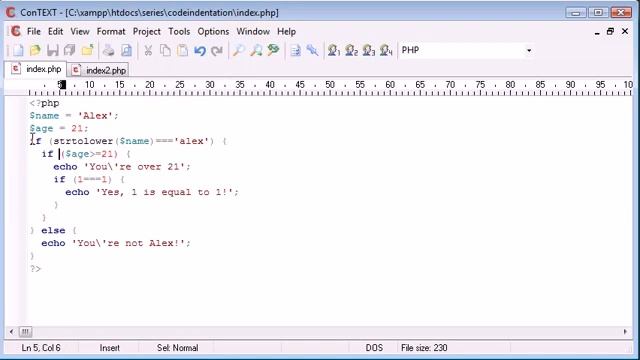
Task: Create a new file from toolbar
Action: pyautogui.click(x=18, y=50)
